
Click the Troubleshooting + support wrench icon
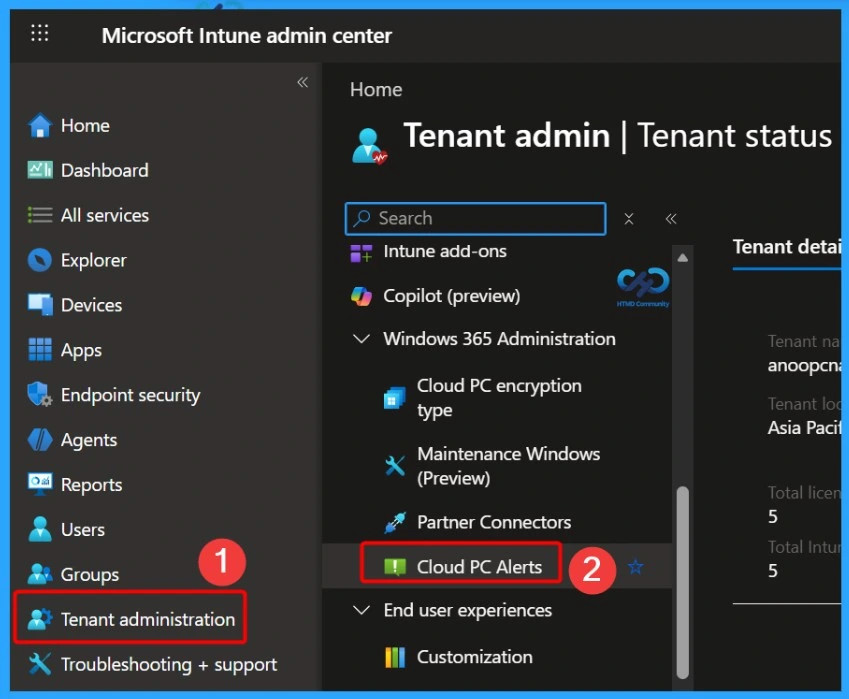(x=40, y=664)
